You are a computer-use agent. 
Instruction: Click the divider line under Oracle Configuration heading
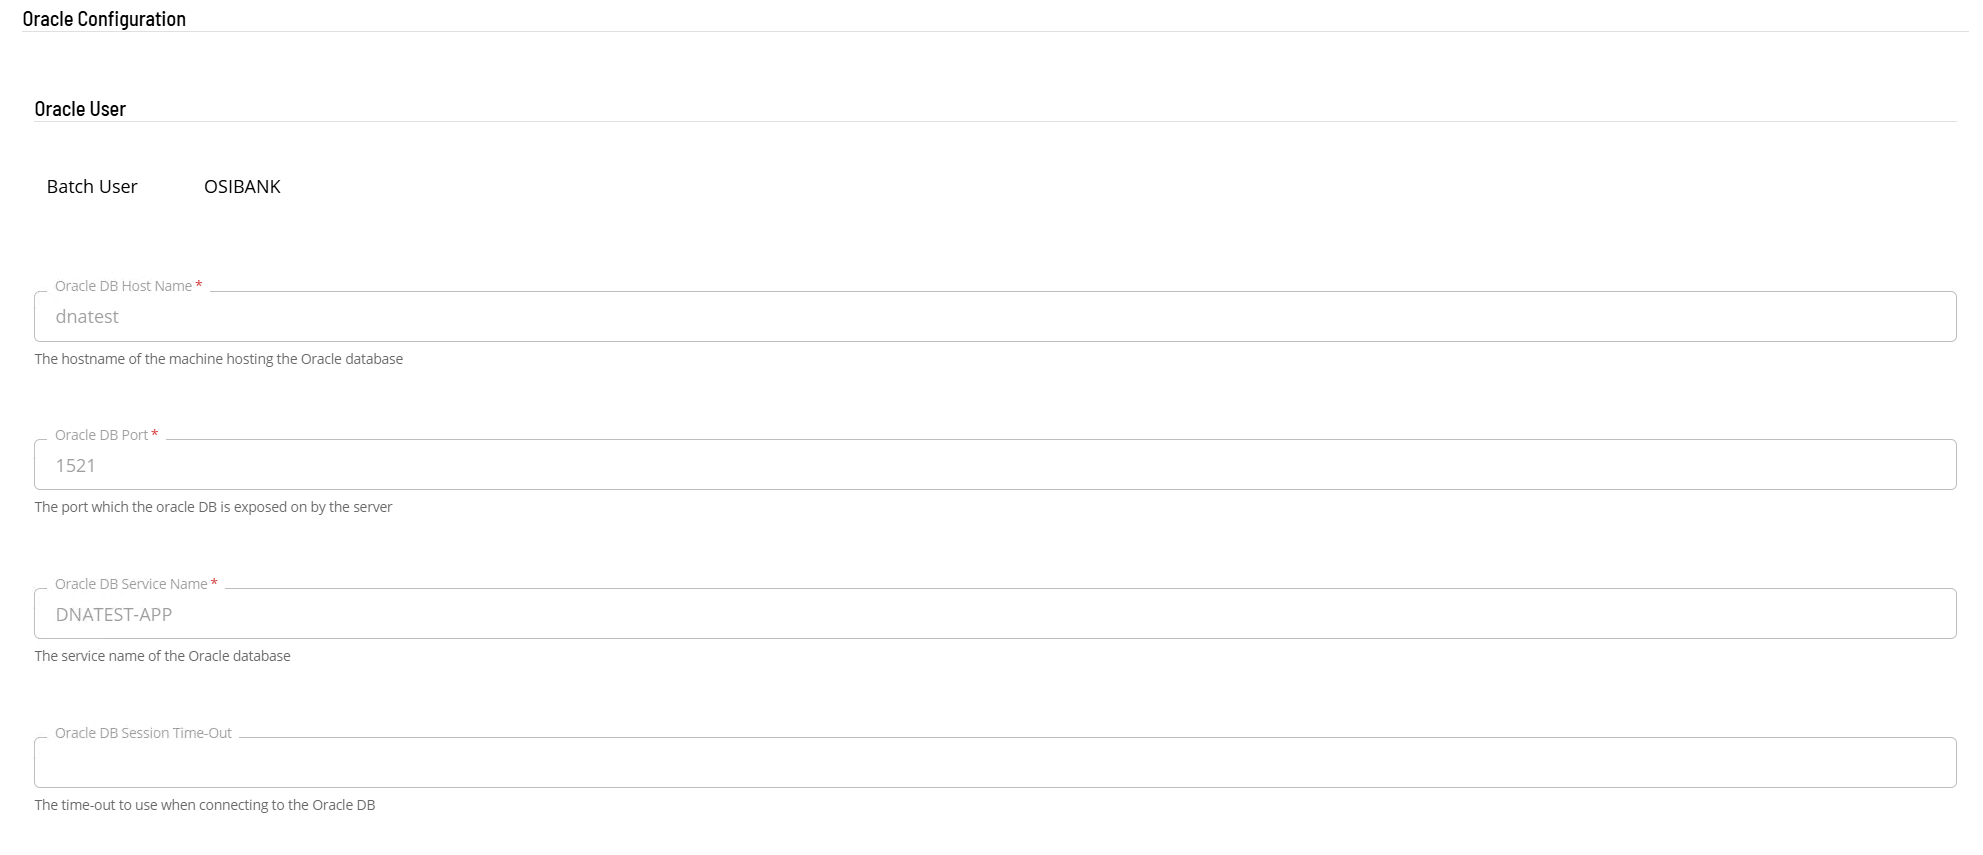(x=994, y=32)
